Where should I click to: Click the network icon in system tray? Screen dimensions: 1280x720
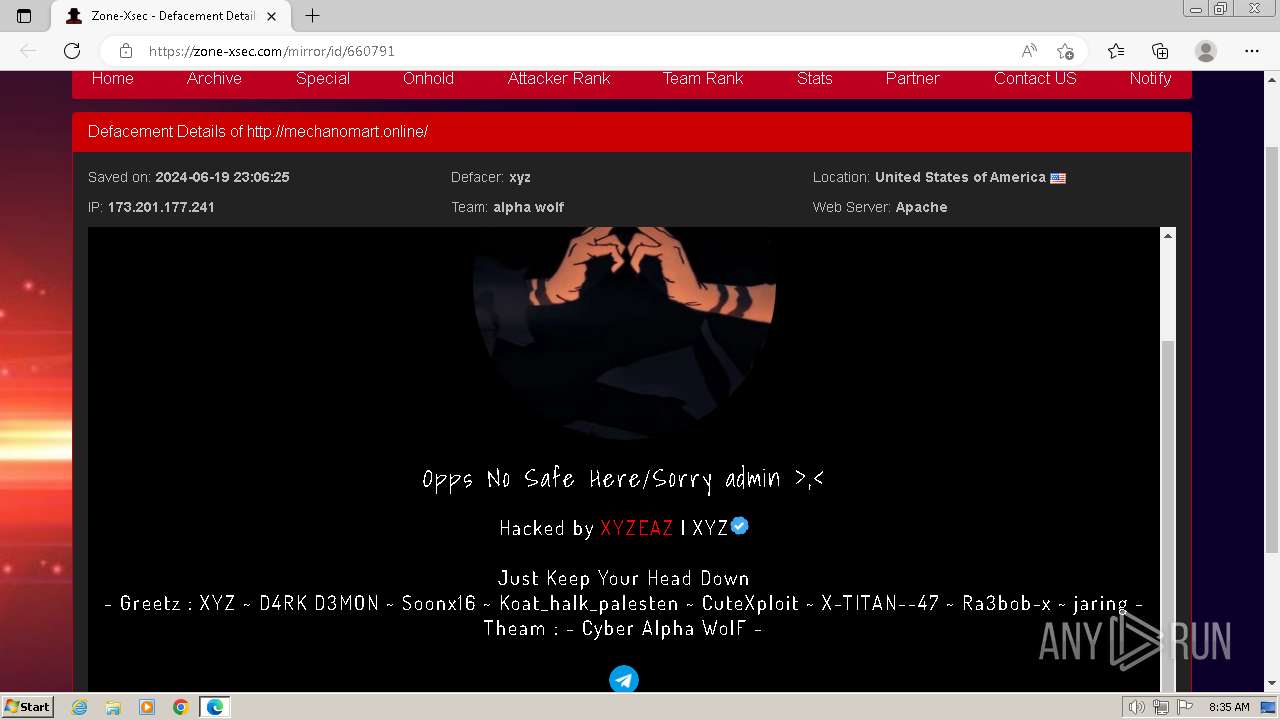(x=1161, y=707)
